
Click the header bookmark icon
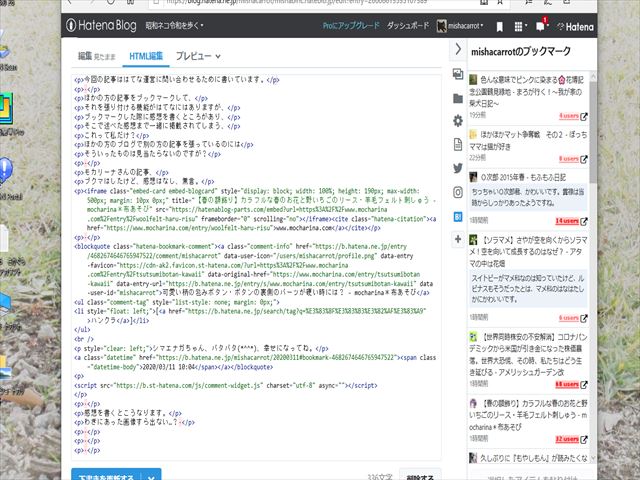(499, 27)
